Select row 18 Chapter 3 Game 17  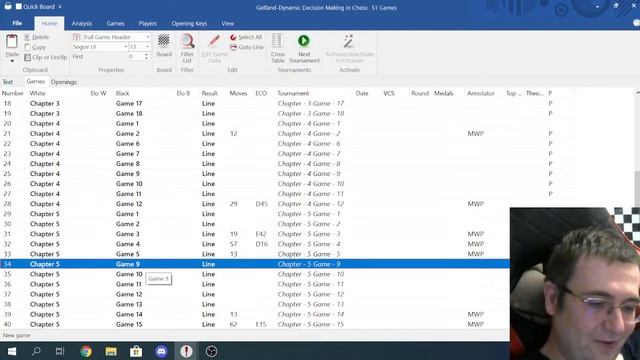click(286, 103)
